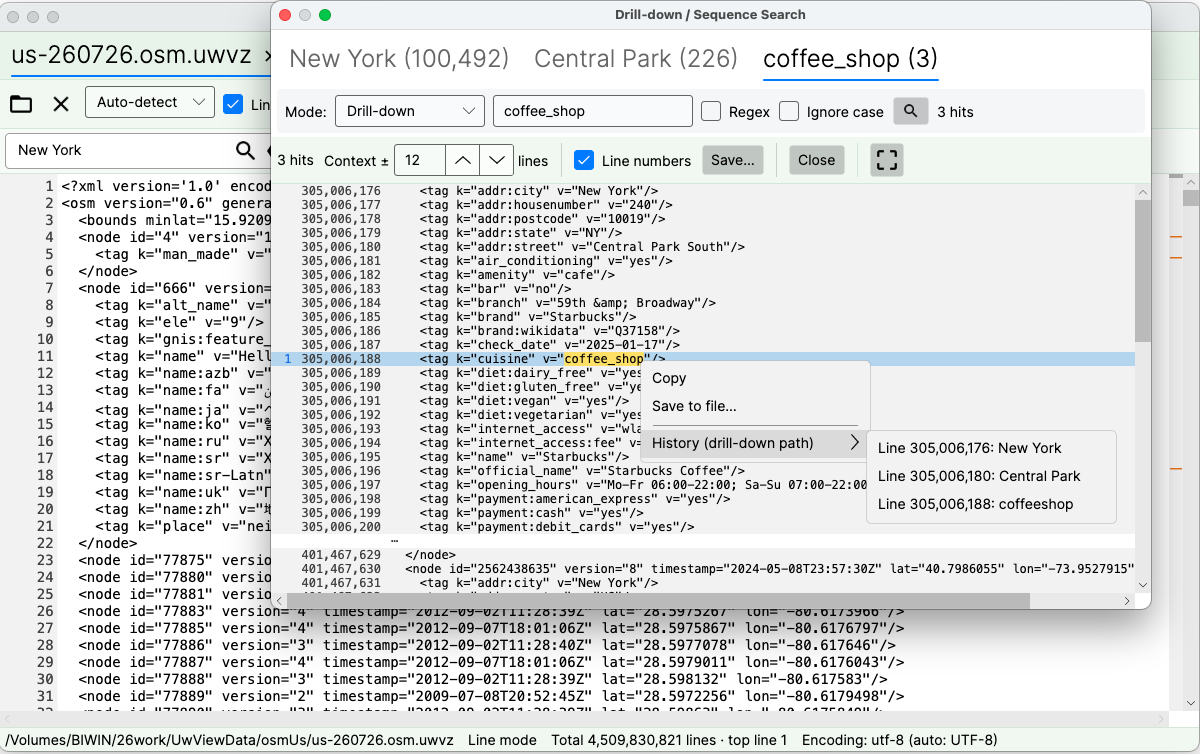Enable the Regex checkbox

point(711,111)
